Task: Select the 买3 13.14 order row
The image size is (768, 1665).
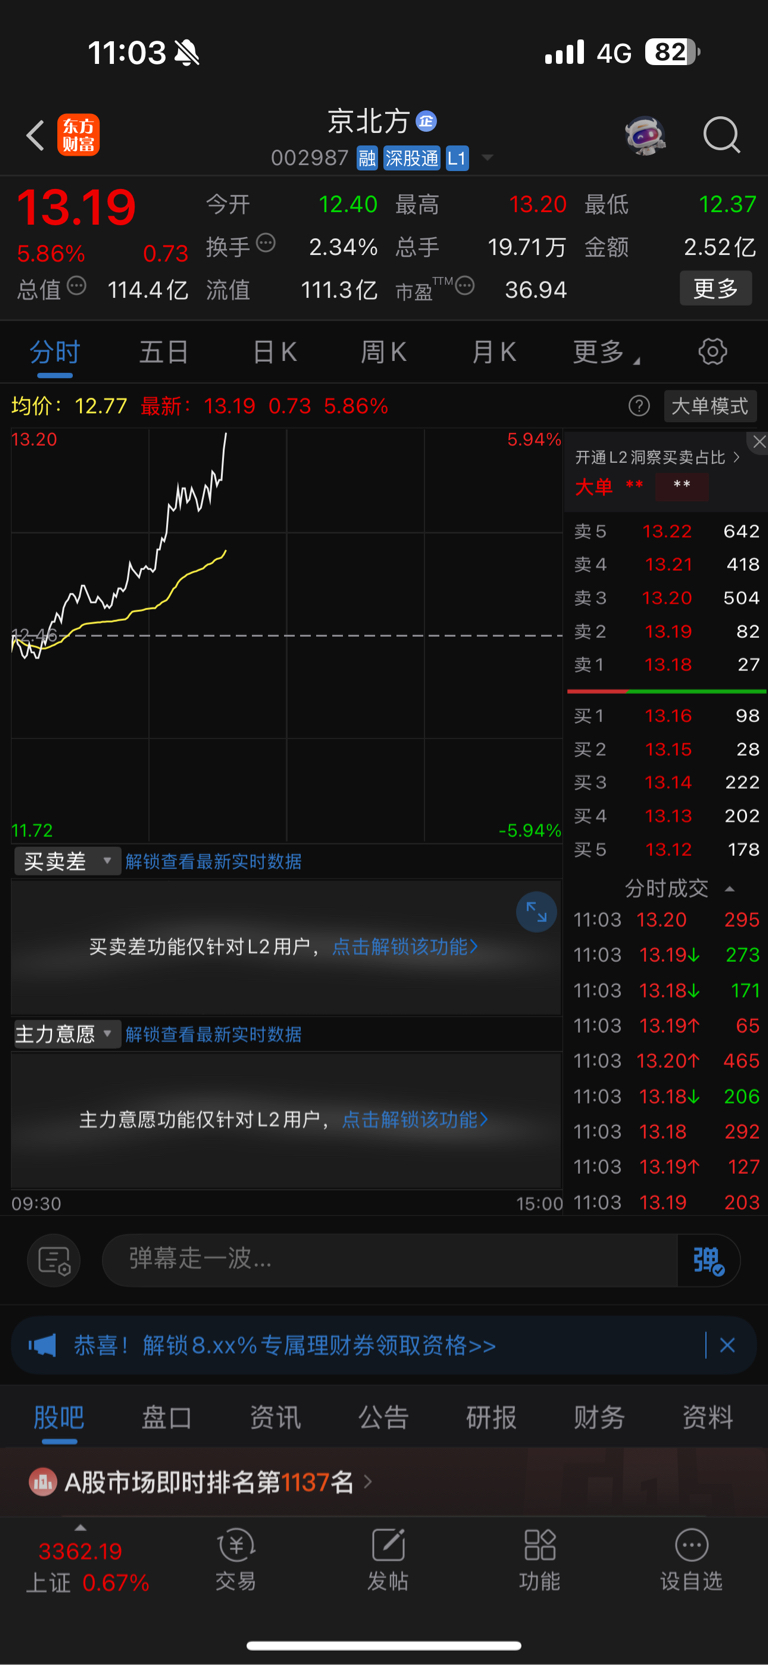Action: pyautogui.click(x=666, y=782)
